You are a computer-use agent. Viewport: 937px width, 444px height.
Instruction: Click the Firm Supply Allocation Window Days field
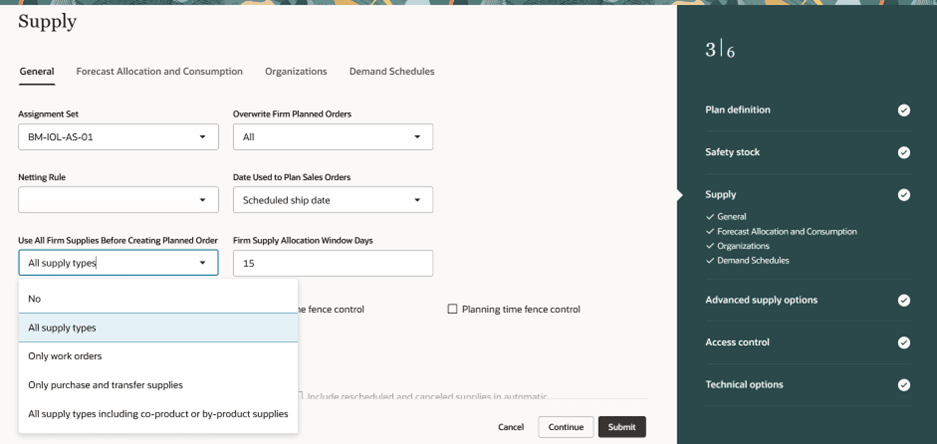[333, 263]
